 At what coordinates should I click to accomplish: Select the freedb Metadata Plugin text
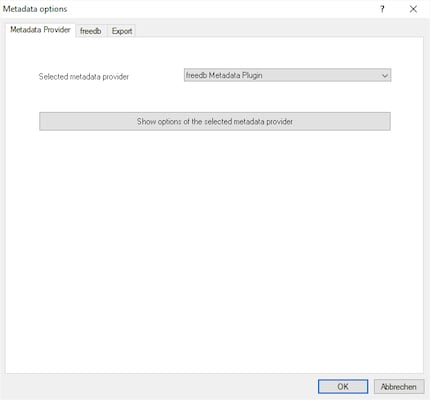224,75
